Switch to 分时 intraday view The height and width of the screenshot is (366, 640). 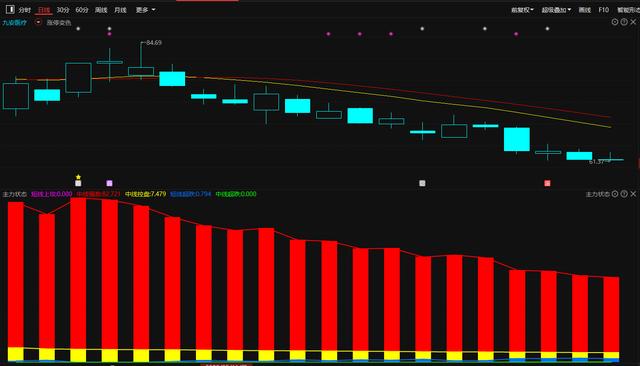[x=24, y=10]
